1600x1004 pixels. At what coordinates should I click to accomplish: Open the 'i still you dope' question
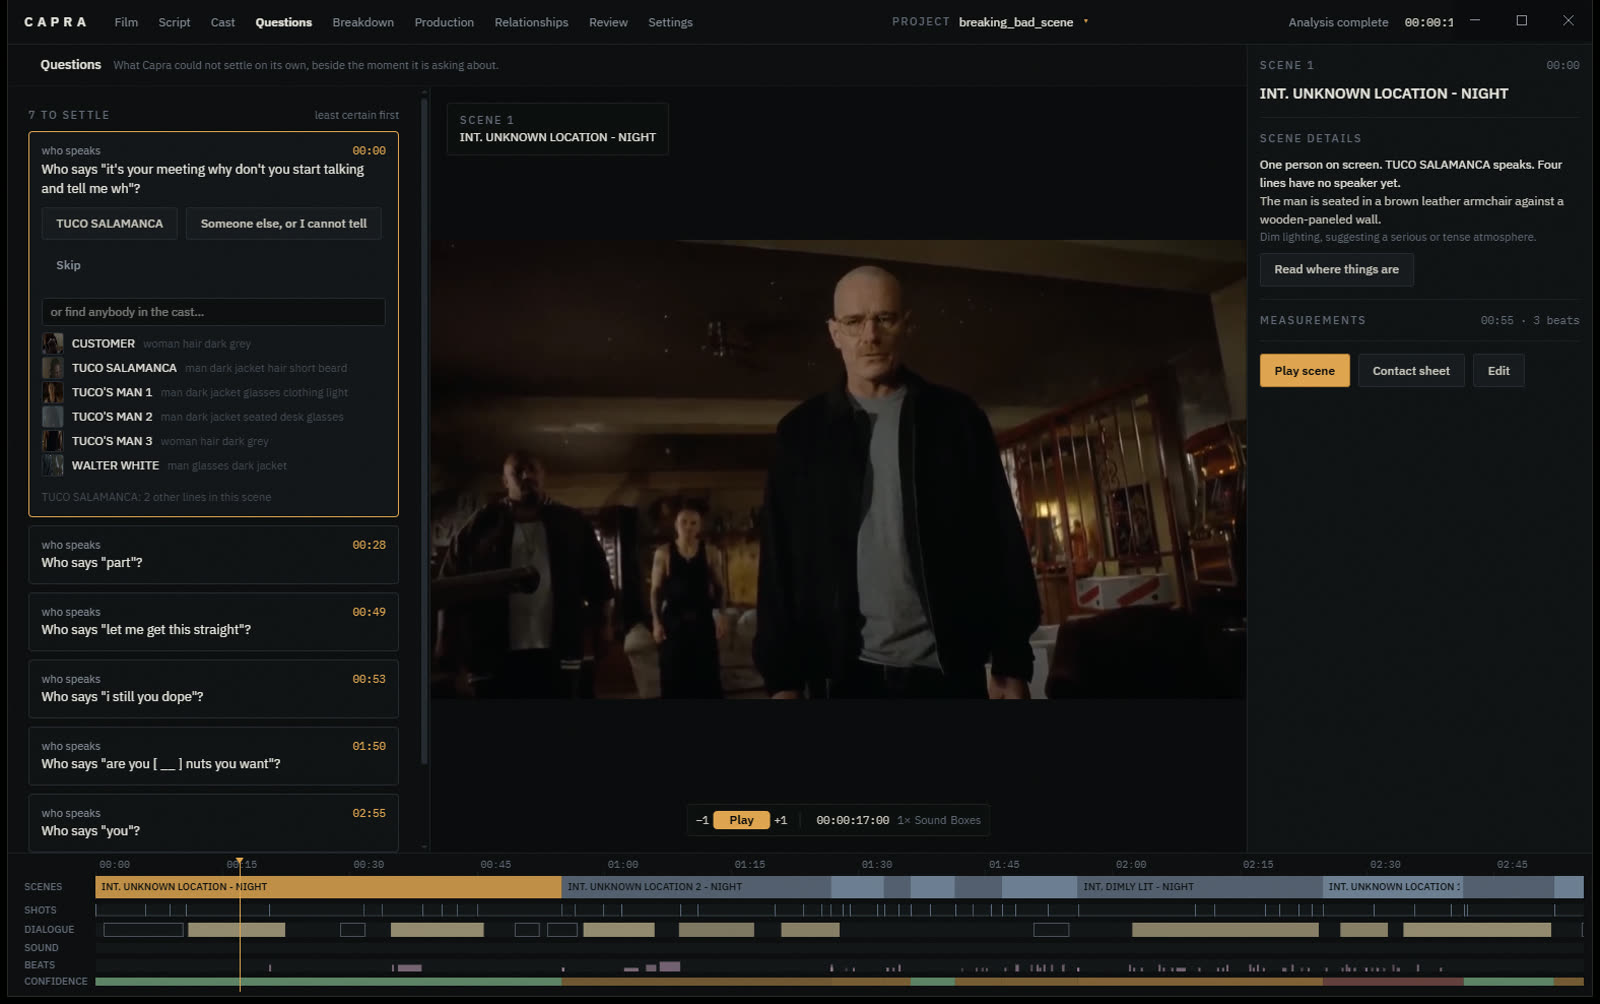[213, 689]
